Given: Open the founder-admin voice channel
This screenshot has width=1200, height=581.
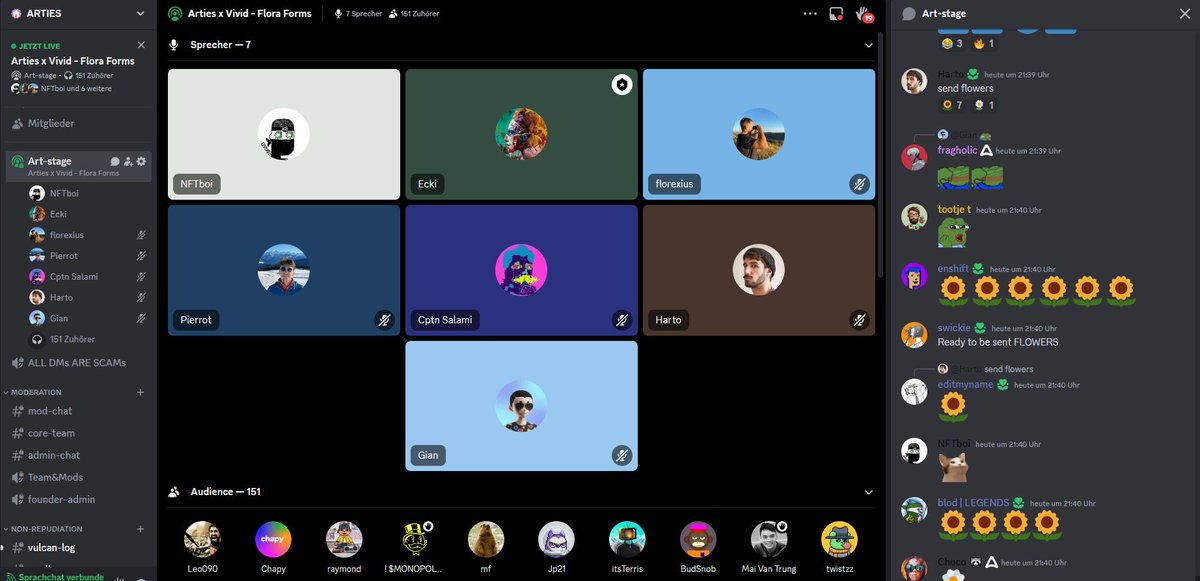Looking at the screenshot, I should pos(78,499).
